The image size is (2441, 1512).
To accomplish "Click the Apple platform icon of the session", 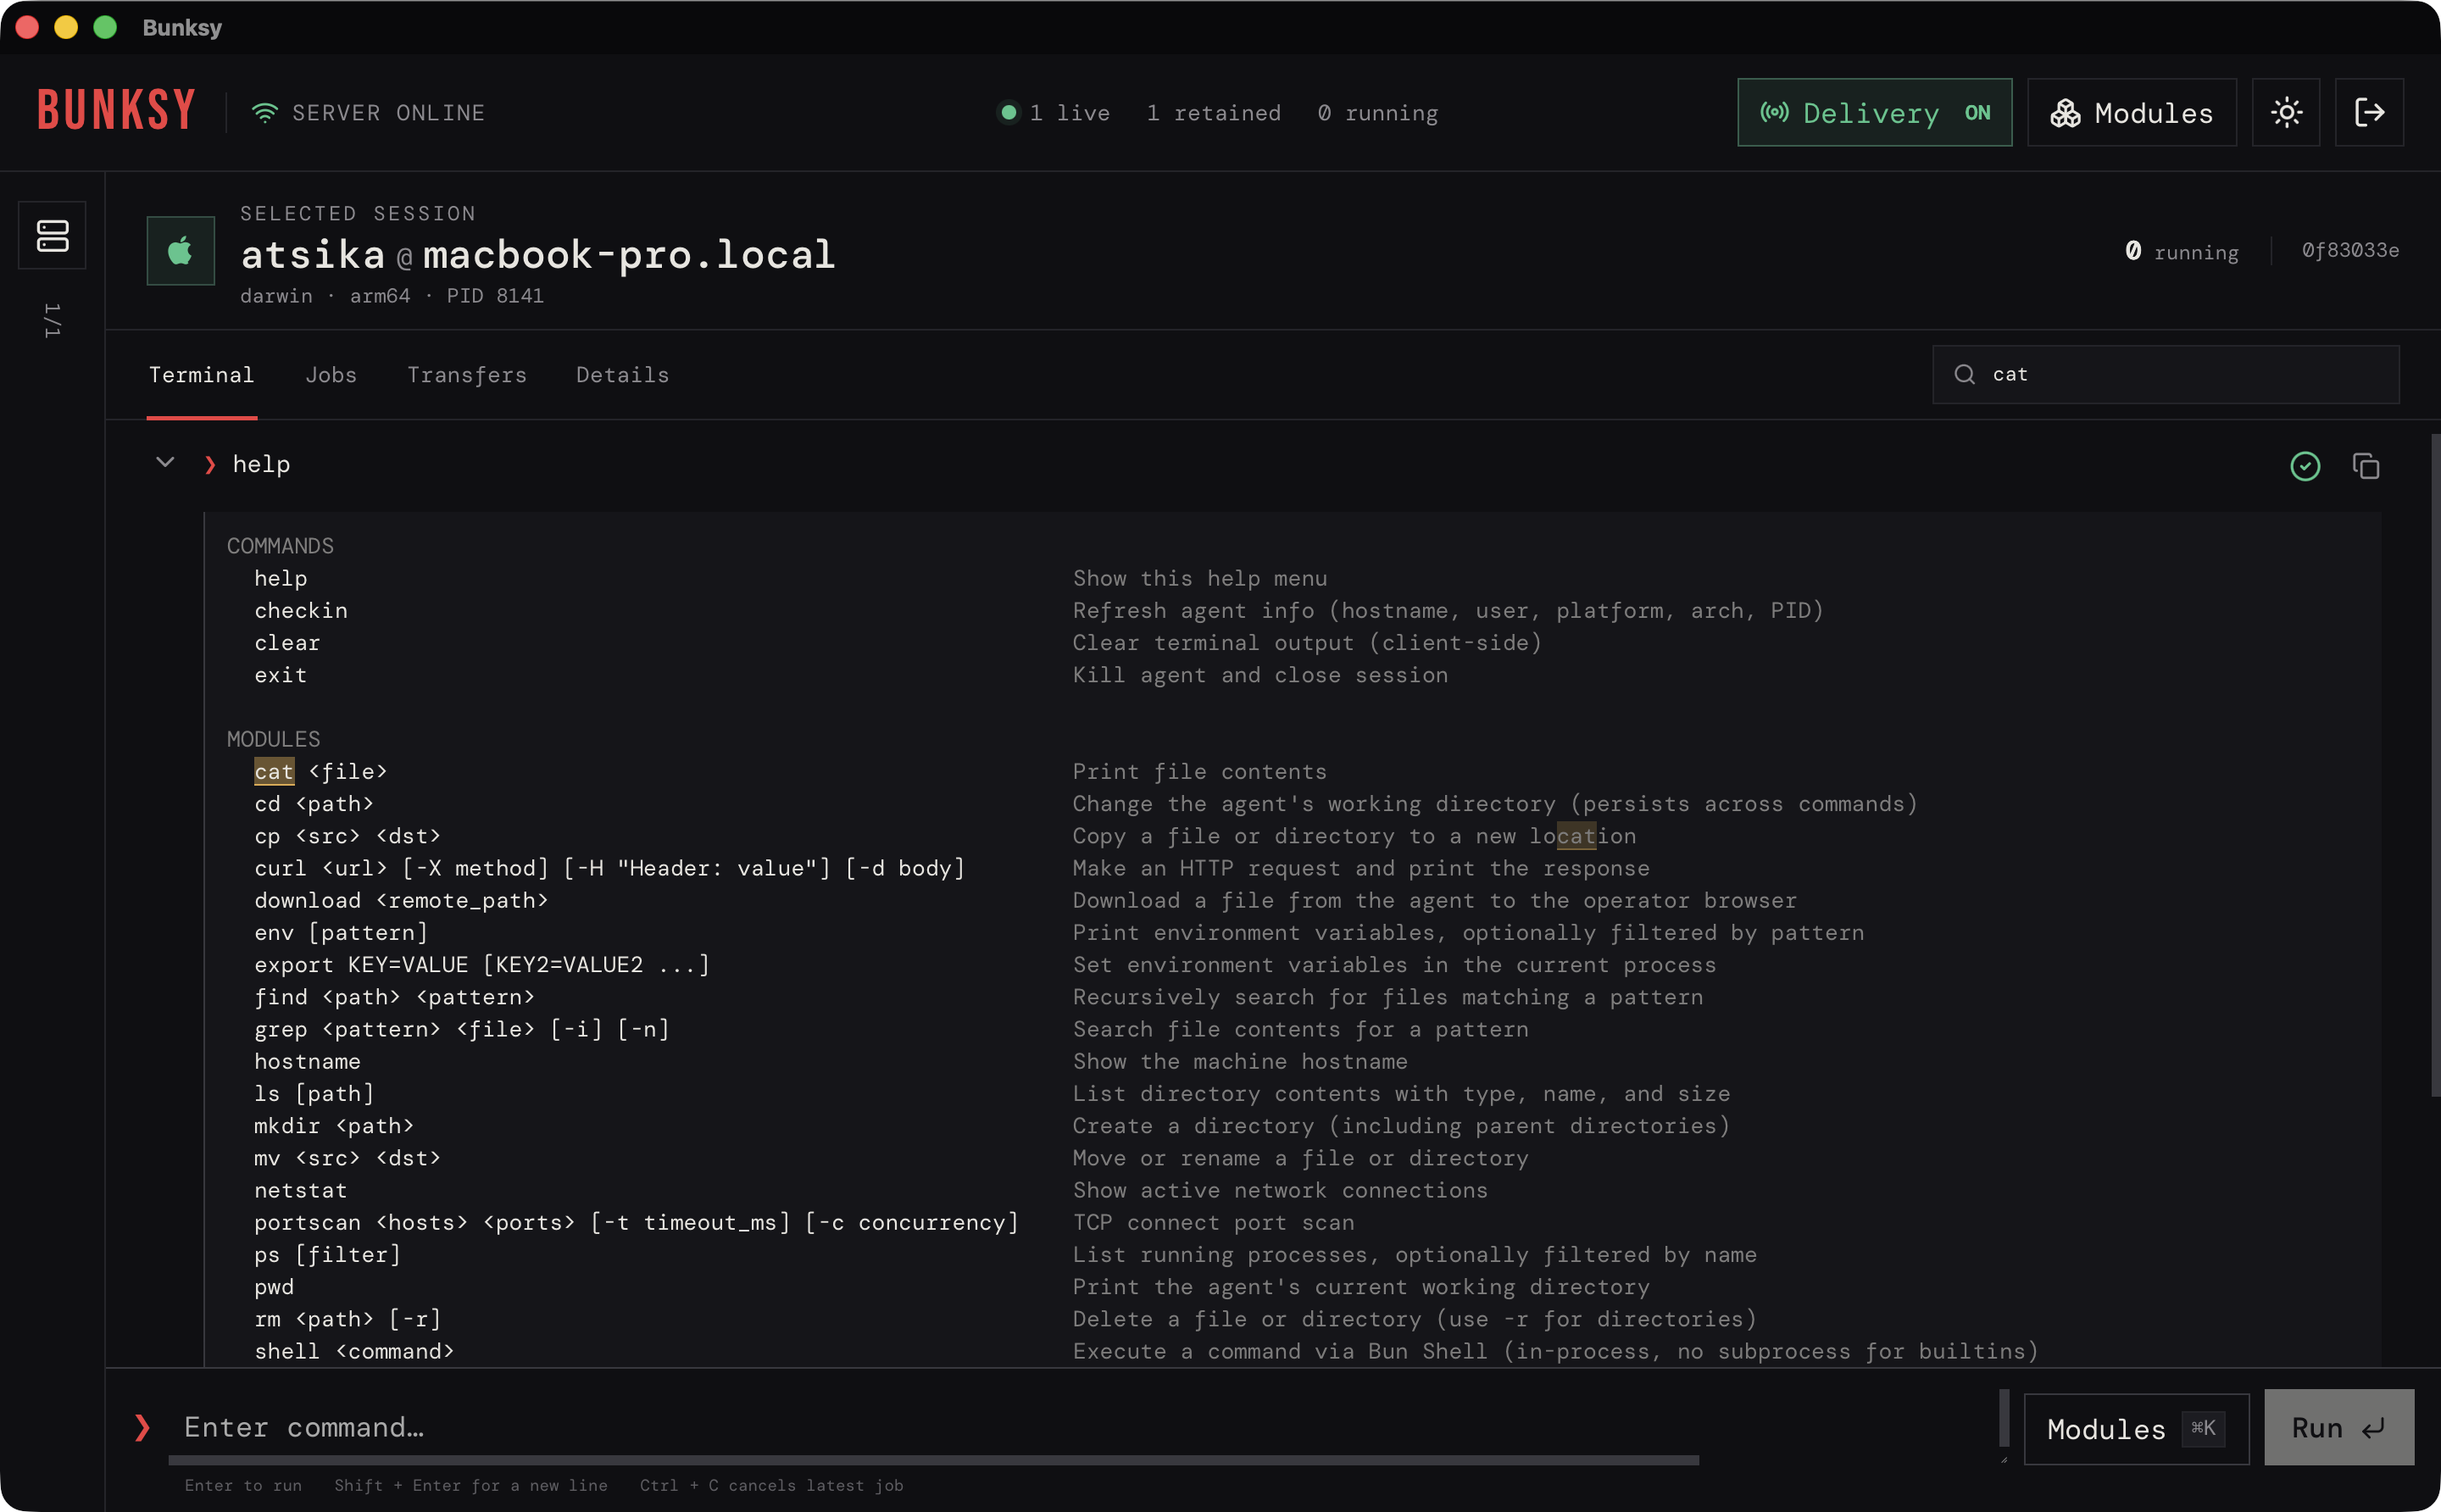I will (180, 251).
